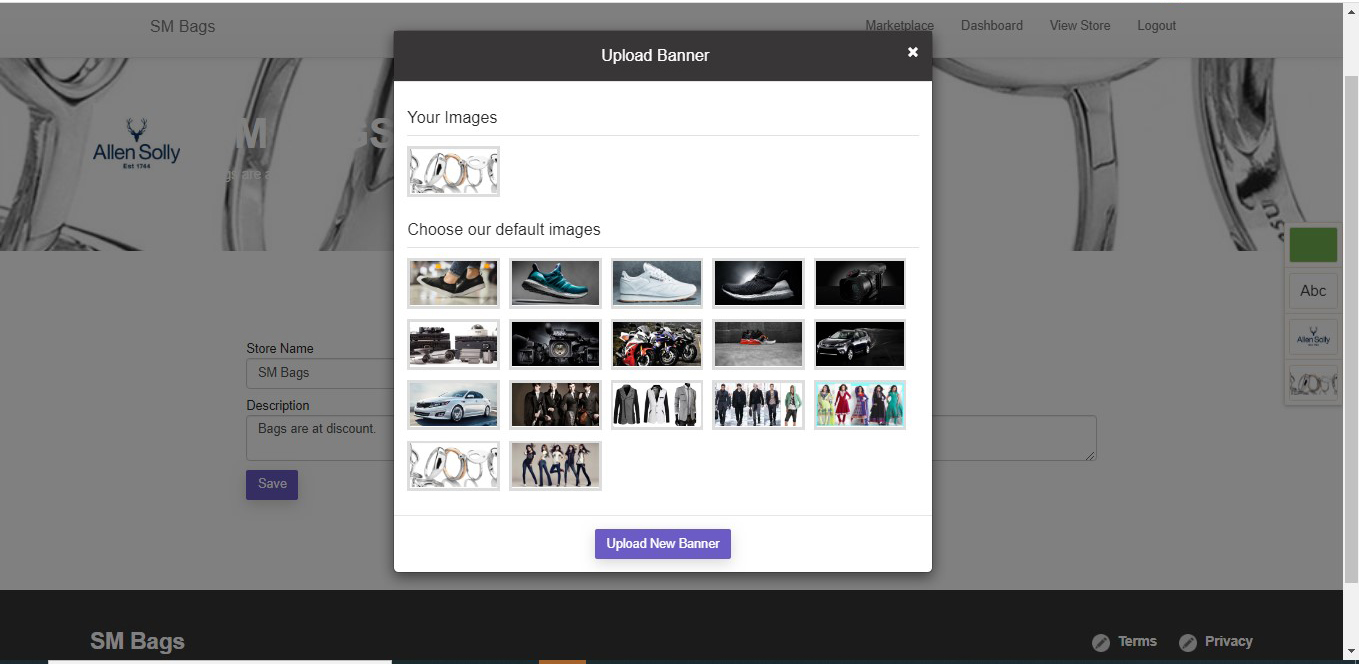
Task: Click the Save button
Action: [272, 484]
